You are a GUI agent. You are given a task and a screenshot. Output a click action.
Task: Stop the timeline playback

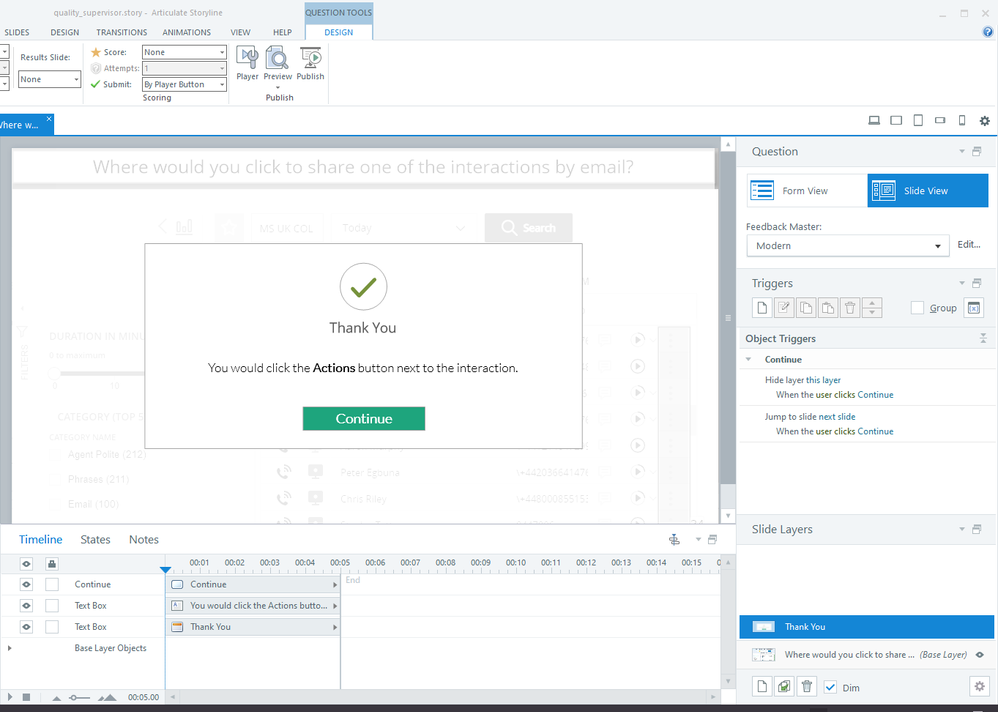click(26, 697)
